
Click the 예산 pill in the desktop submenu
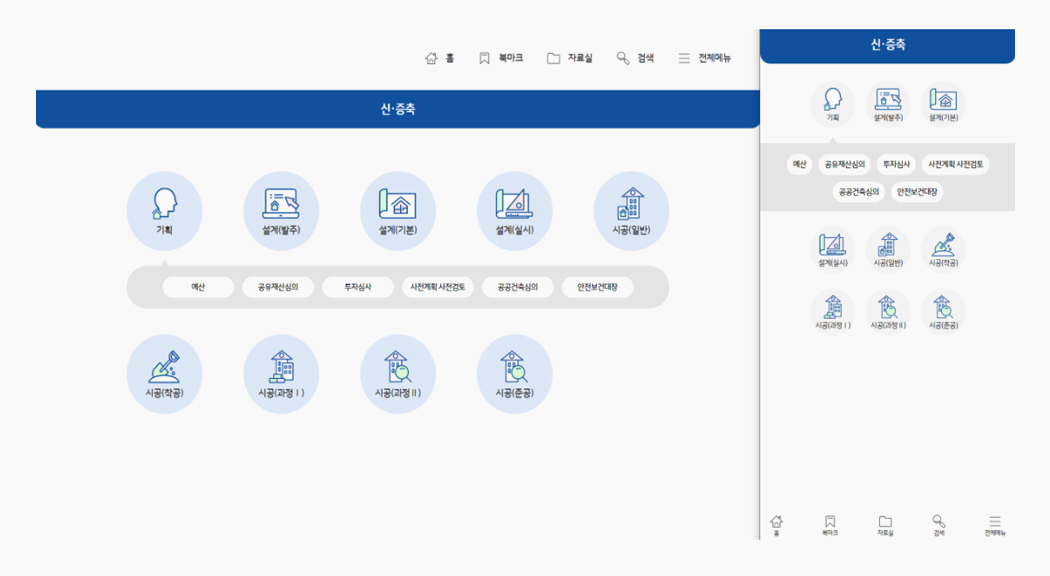tap(198, 287)
